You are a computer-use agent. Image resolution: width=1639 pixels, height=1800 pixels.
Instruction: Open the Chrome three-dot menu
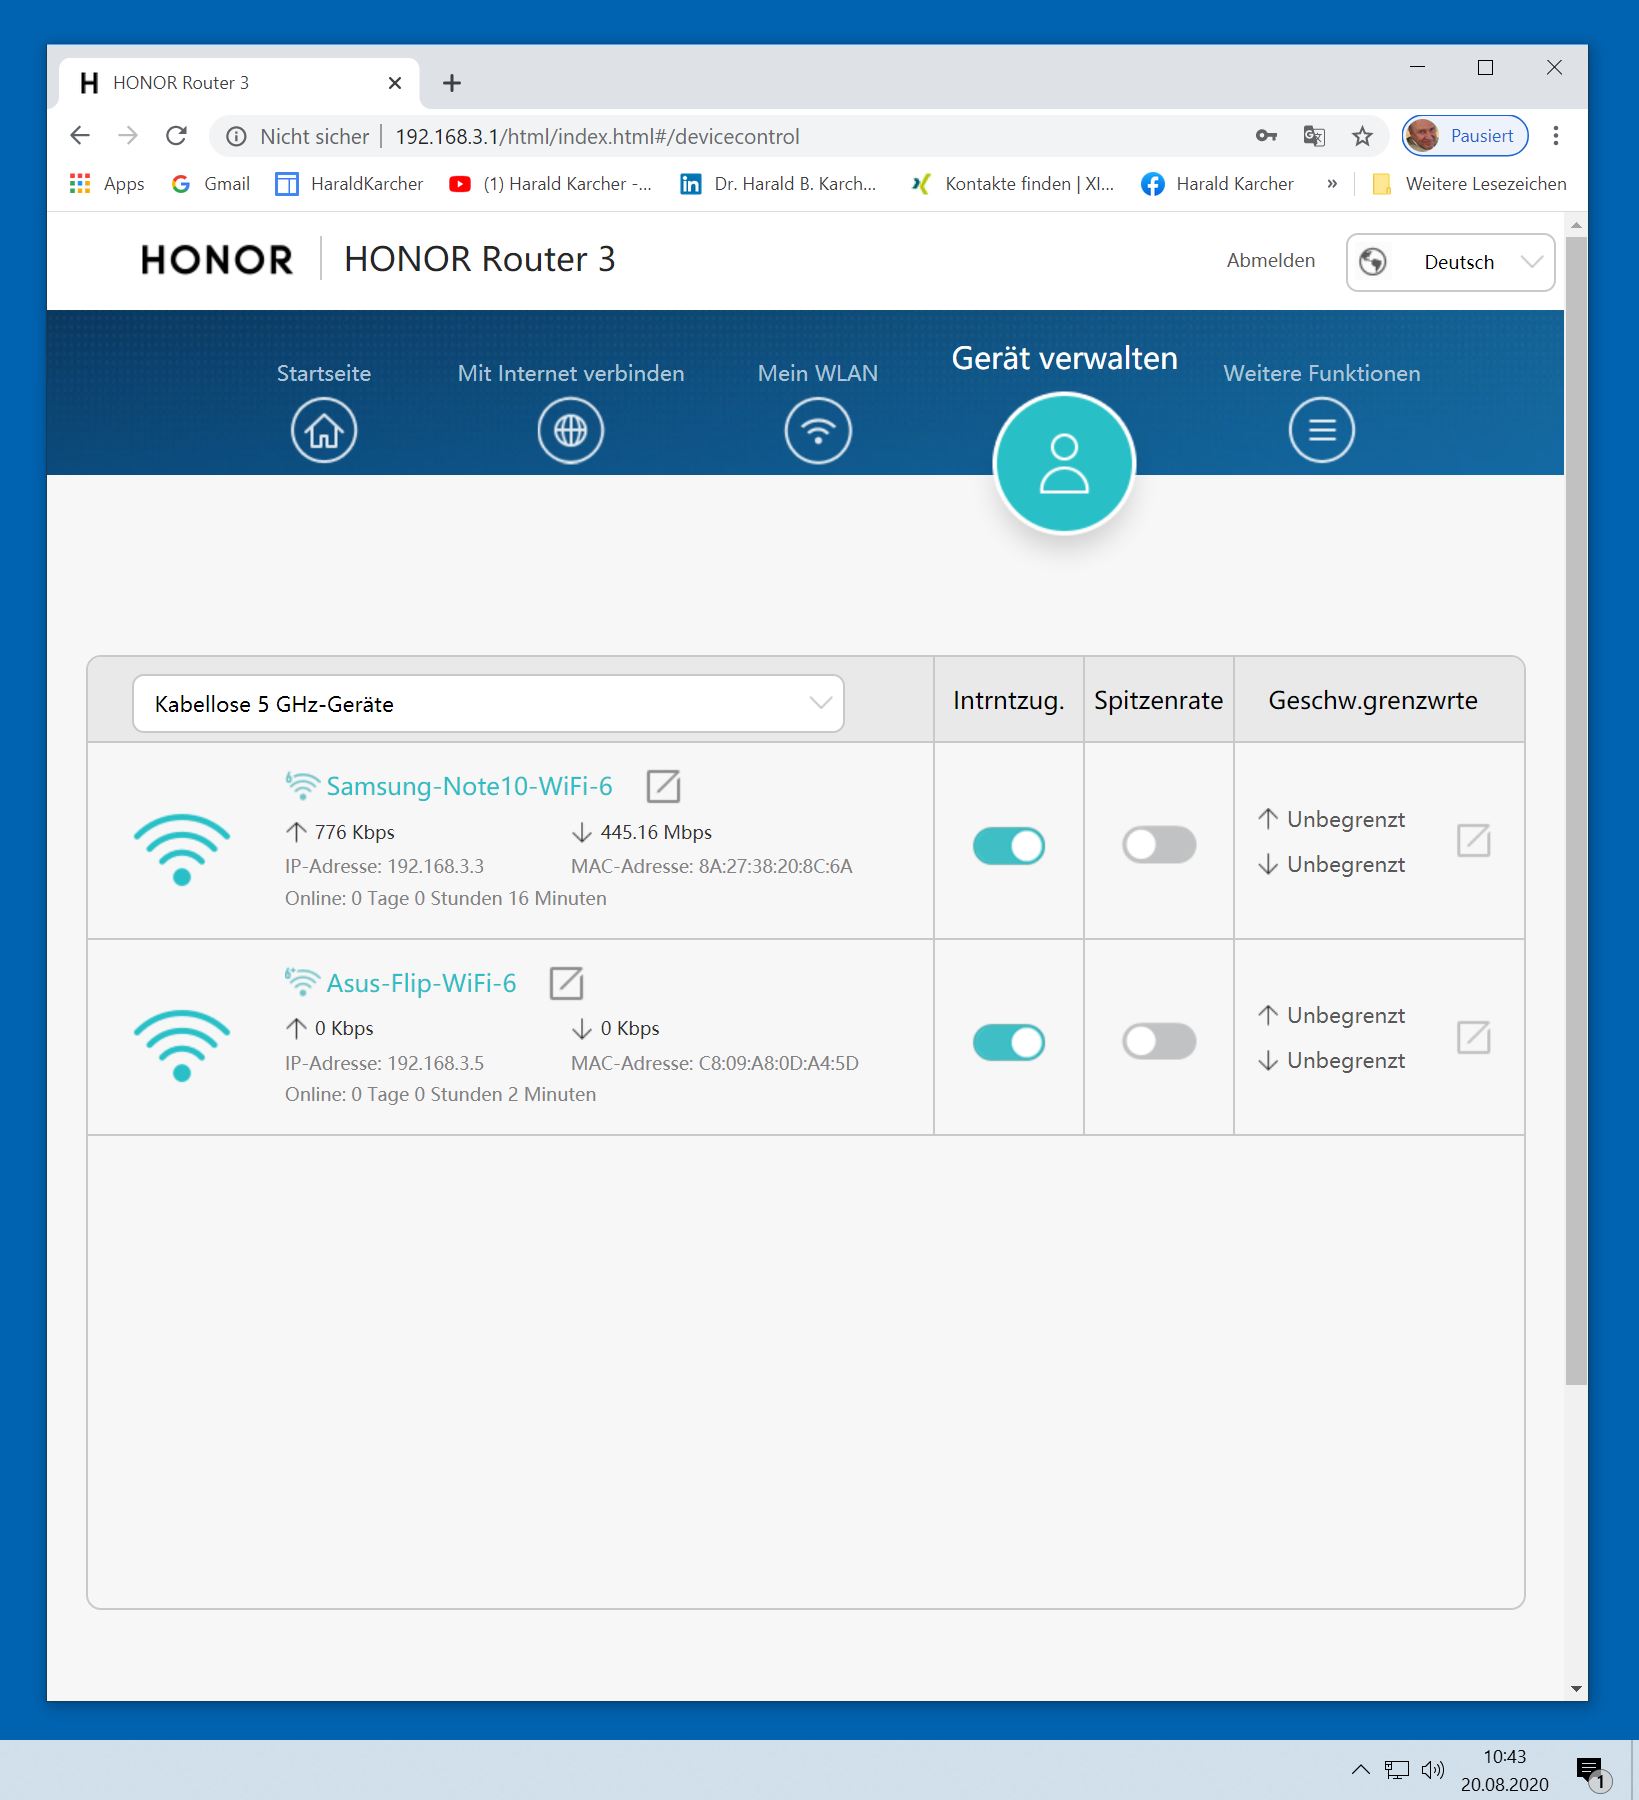pos(1555,136)
